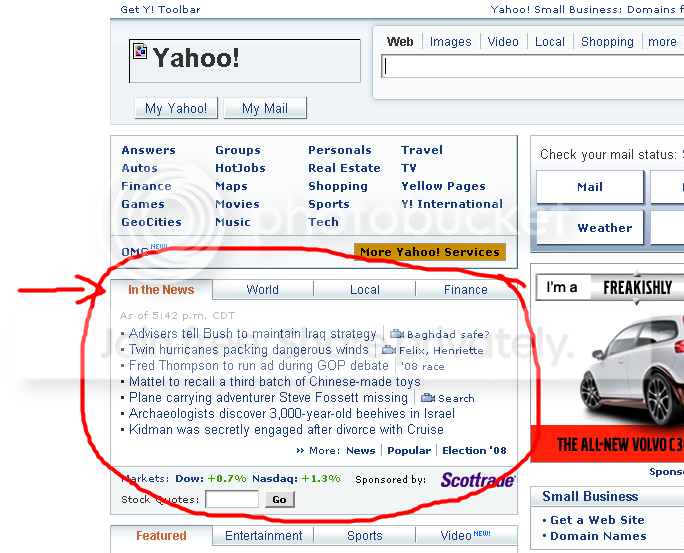
Task: Click the stock quotes input field
Action: (232, 499)
